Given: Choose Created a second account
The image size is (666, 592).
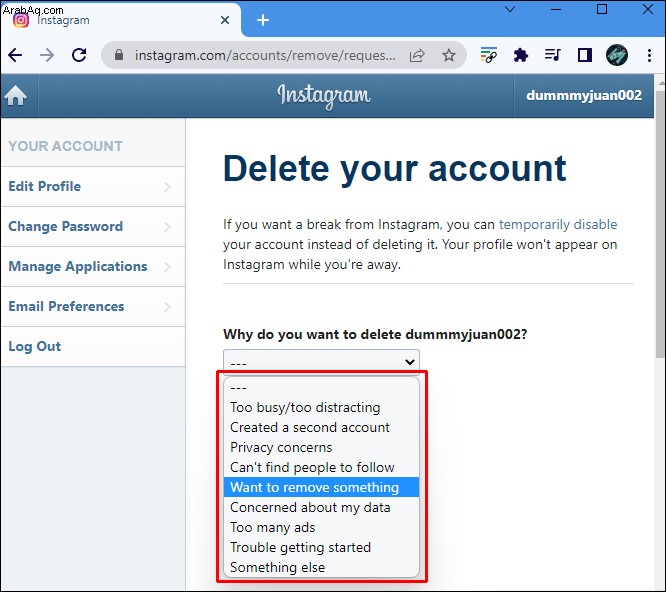Looking at the screenshot, I should tap(321, 427).
